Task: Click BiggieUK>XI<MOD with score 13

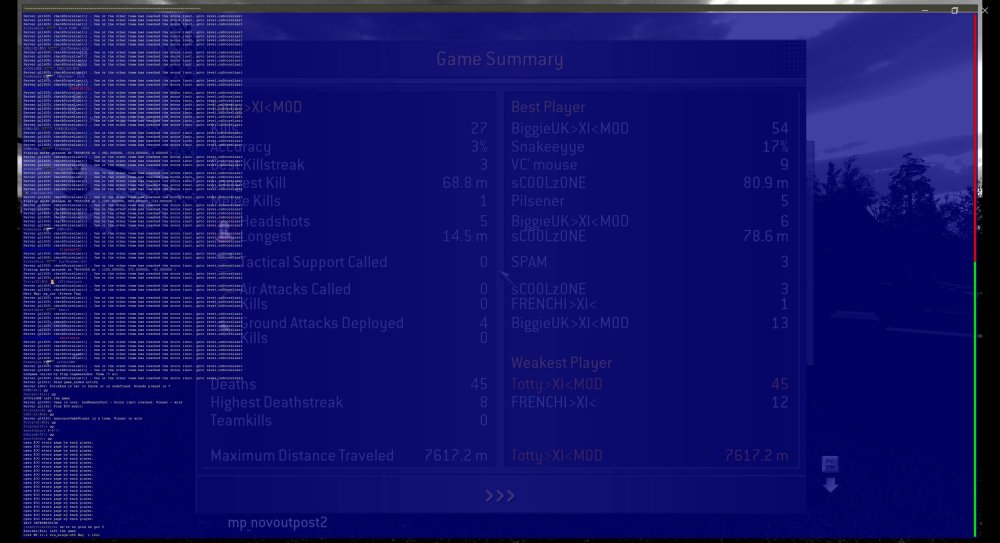Action: tap(570, 323)
